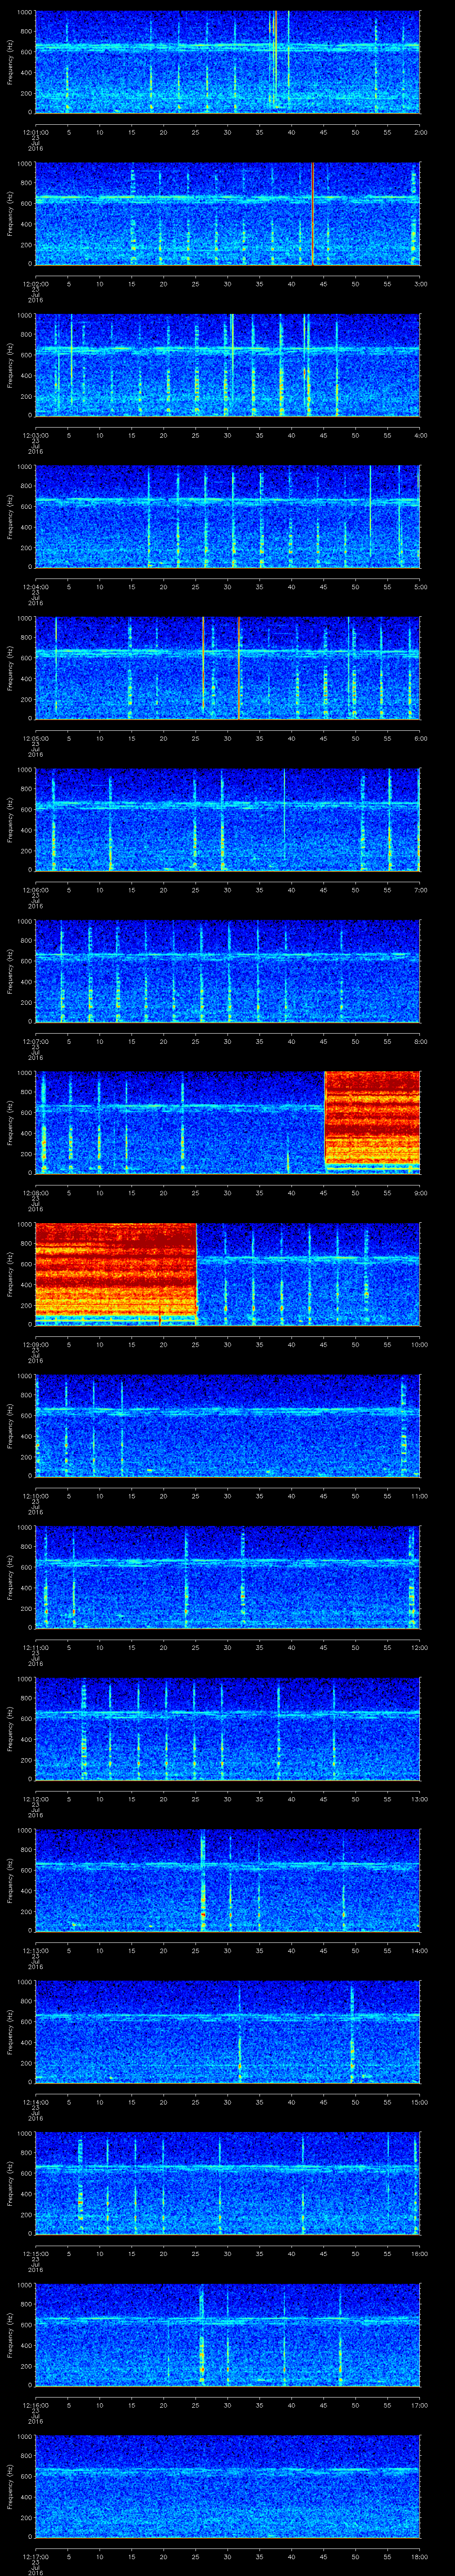This screenshot has width=455, height=2576.
Task: Select the spectrogram panel starting at 12:14:00
Action: coord(227,2033)
